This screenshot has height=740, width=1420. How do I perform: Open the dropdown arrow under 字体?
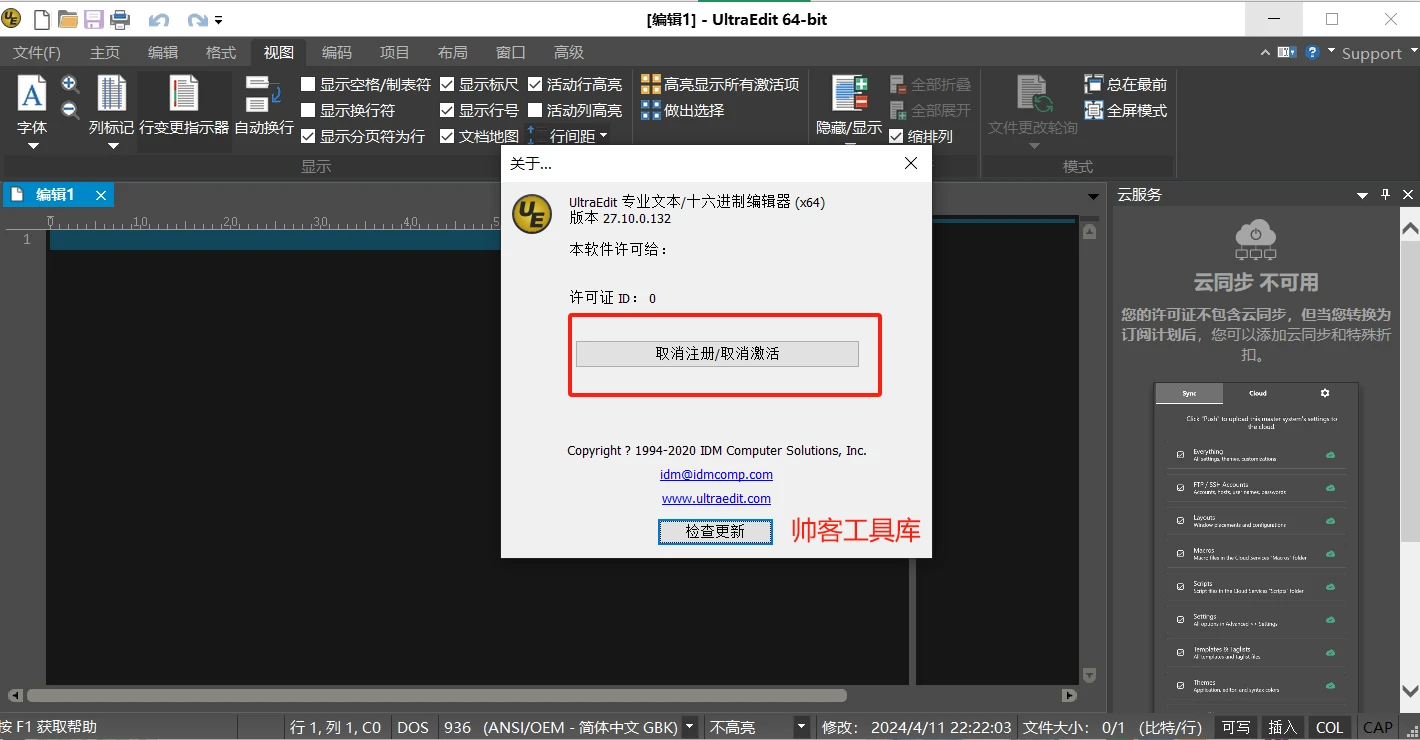(x=32, y=146)
